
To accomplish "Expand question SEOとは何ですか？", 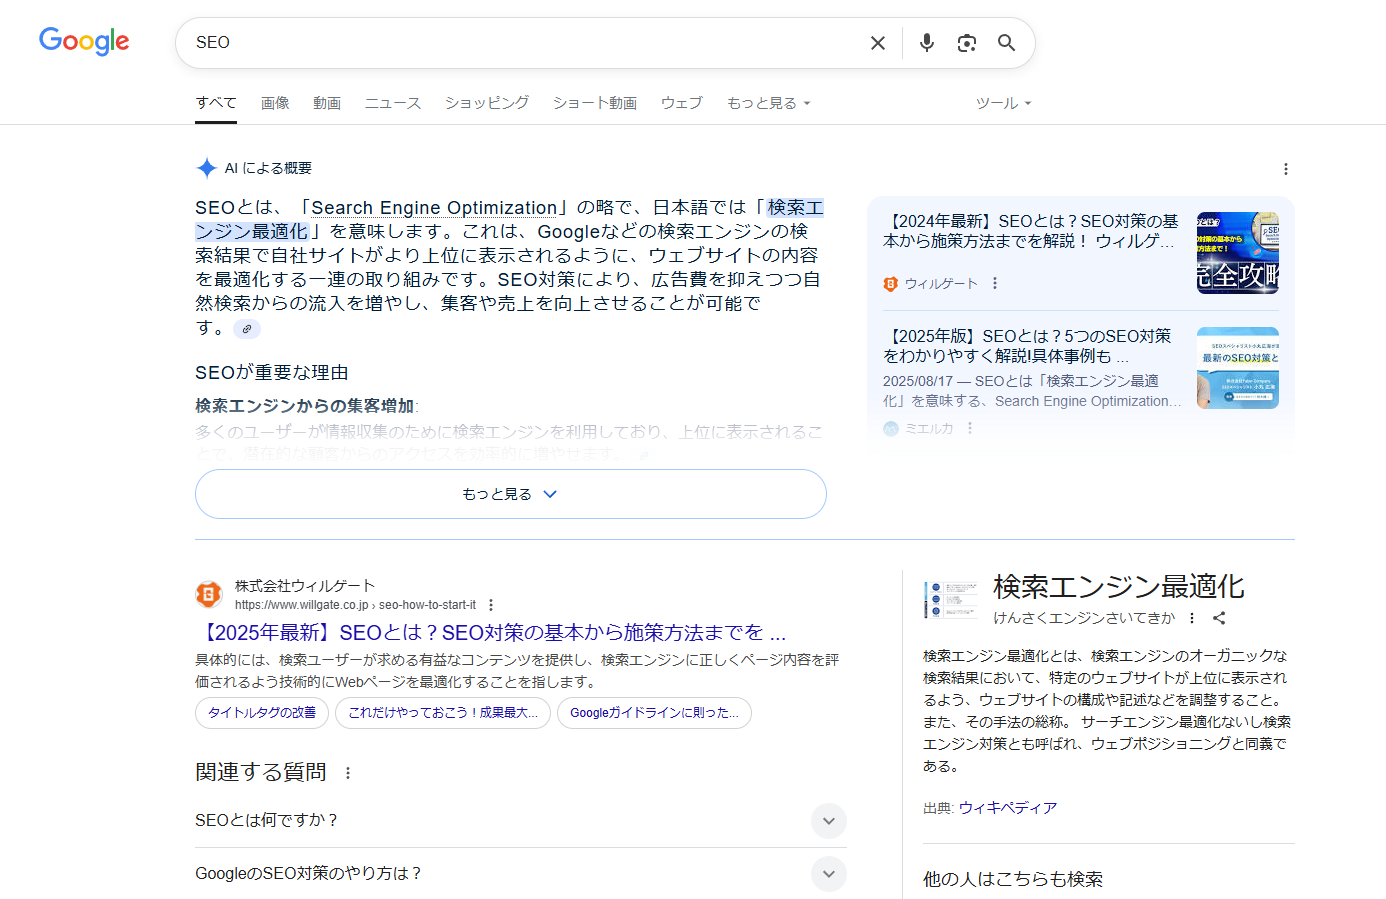I will tap(521, 820).
